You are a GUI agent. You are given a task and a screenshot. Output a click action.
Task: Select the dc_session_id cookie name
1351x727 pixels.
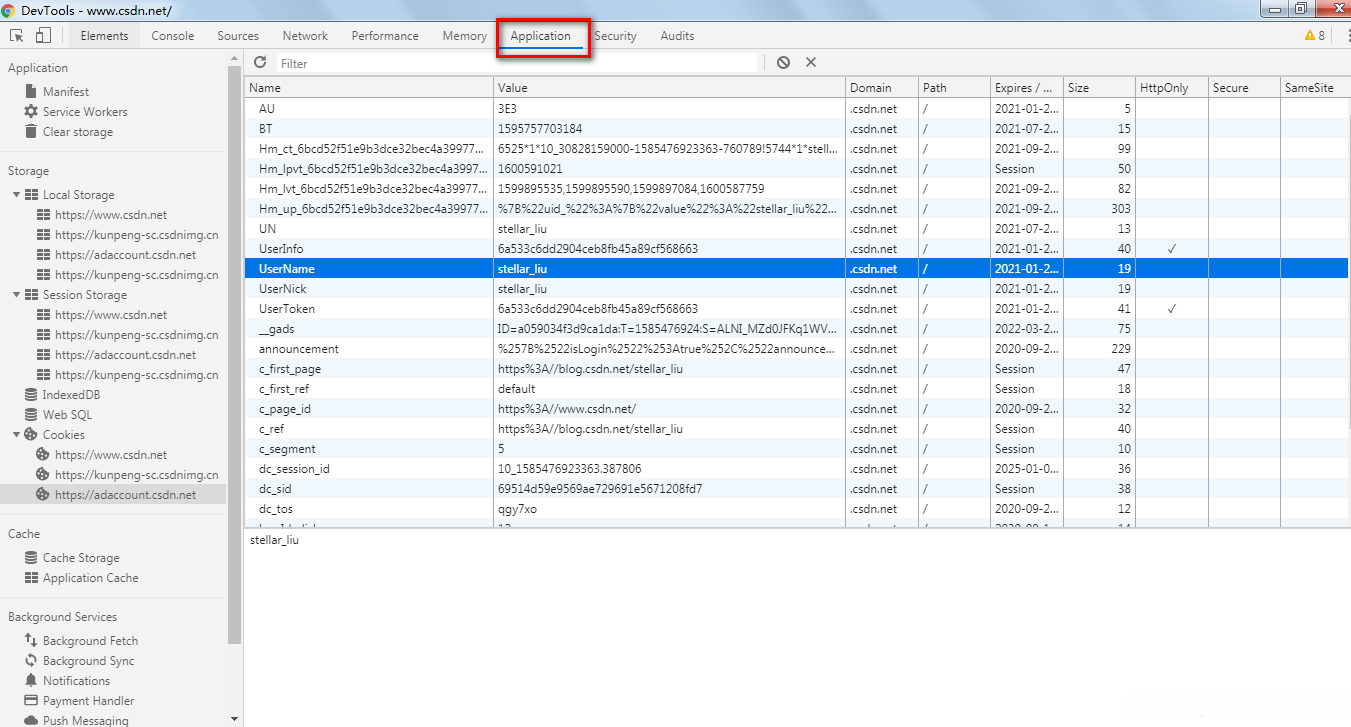(x=294, y=469)
